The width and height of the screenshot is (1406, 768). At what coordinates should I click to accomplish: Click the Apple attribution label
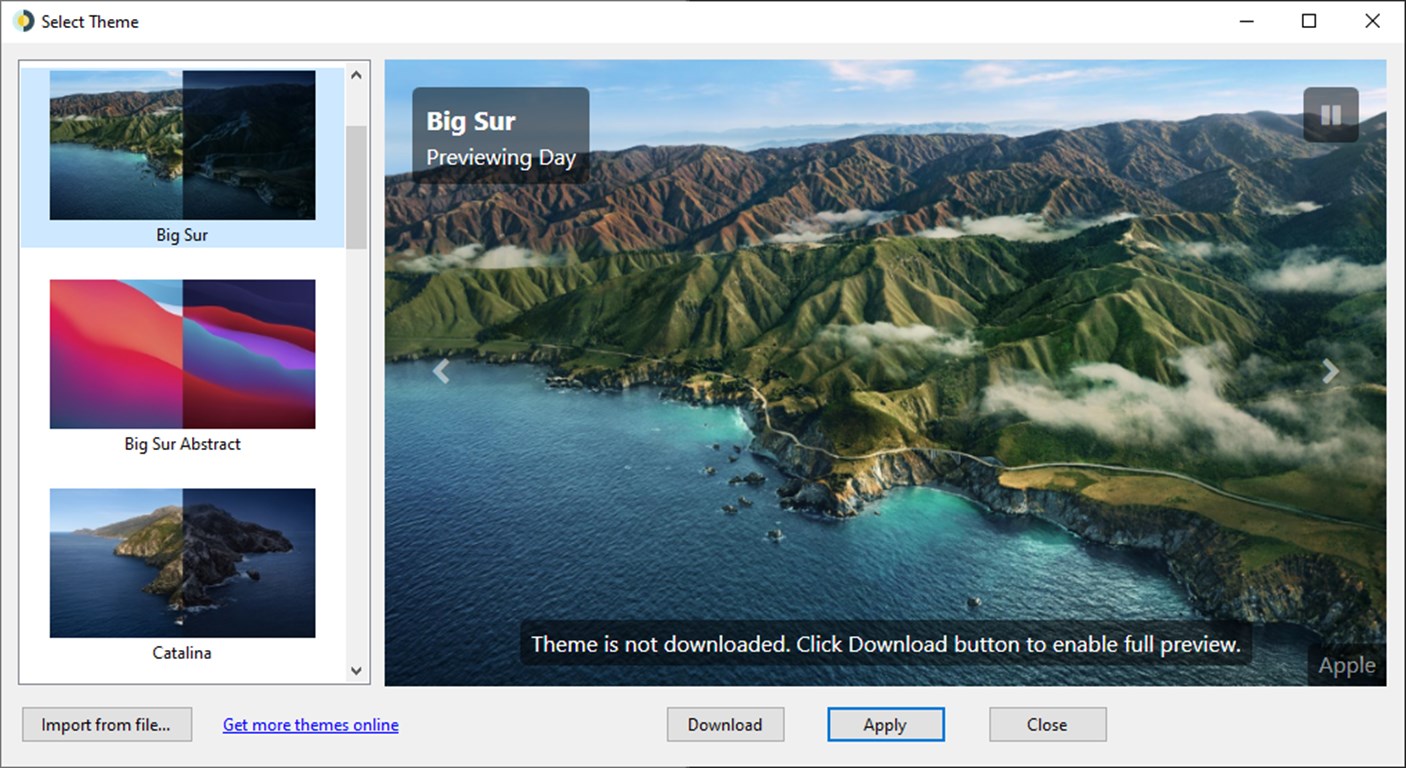(x=1346, y=664)
